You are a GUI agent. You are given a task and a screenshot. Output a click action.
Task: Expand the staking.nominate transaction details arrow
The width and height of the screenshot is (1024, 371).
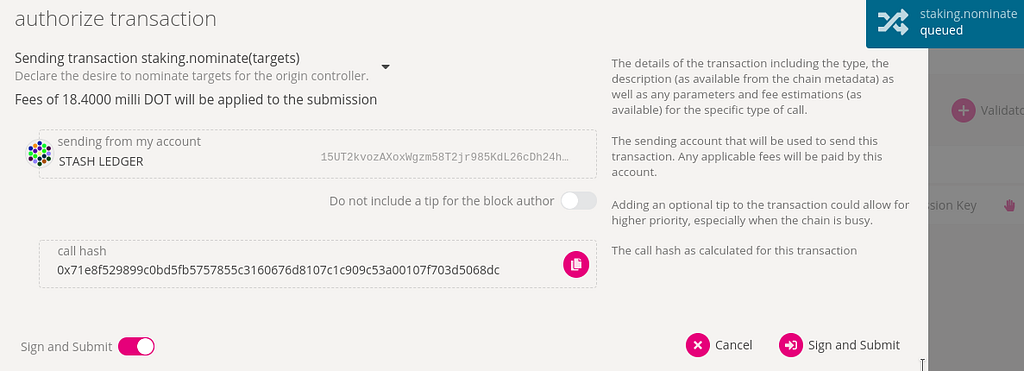click(x=385, y=67)
